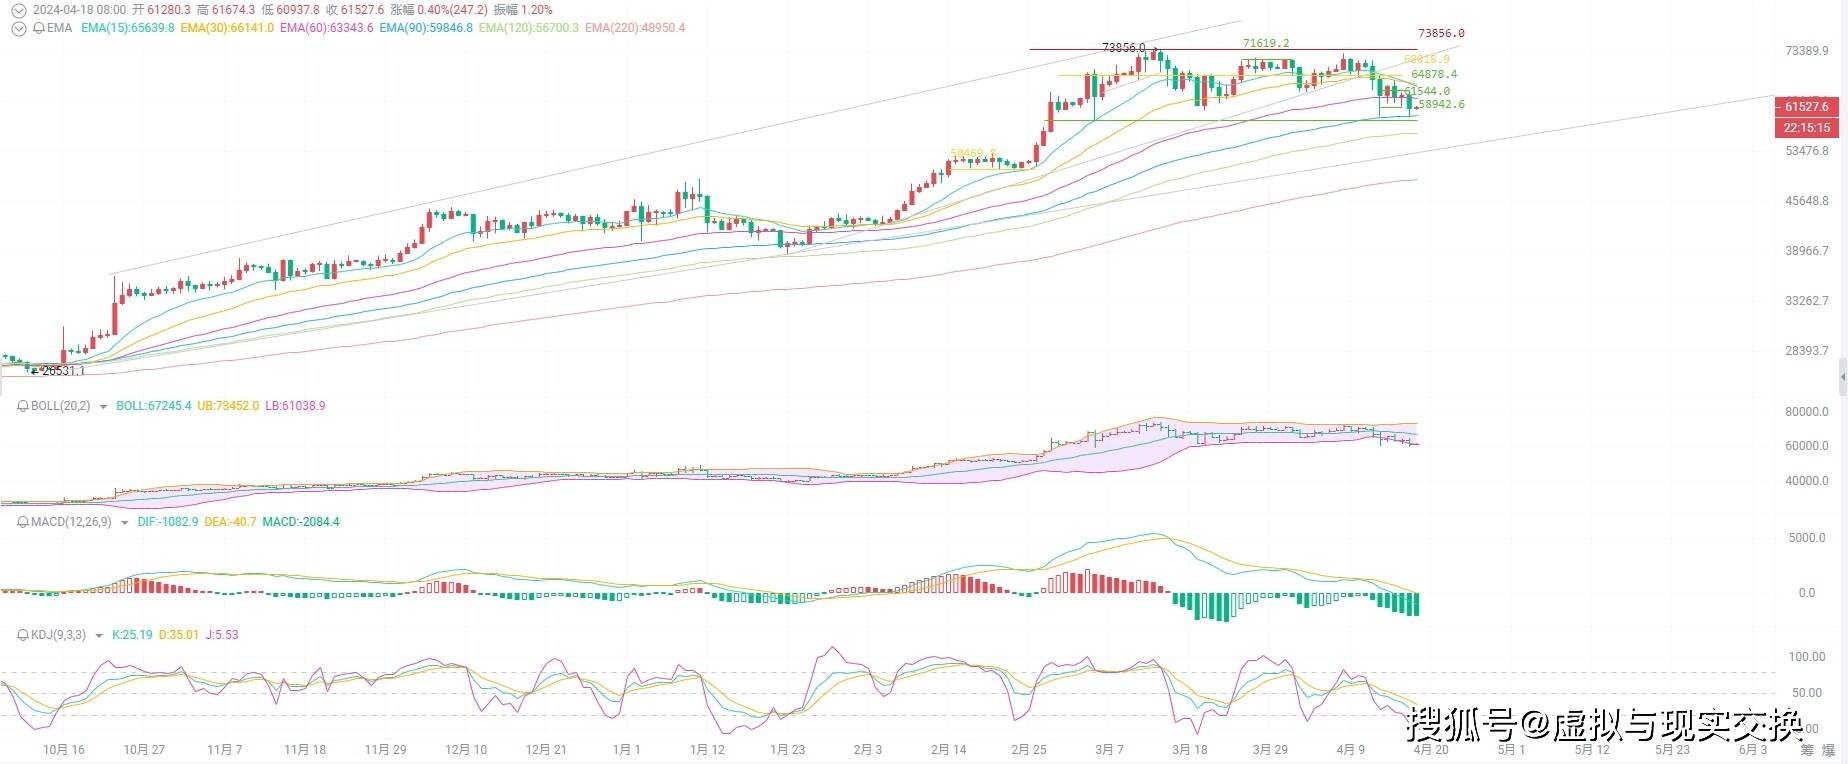The height and width of the screenshot is (764, 1848).
Task: Click the 6月3 date on the time axis
Action: click(x=1753, y=750)
